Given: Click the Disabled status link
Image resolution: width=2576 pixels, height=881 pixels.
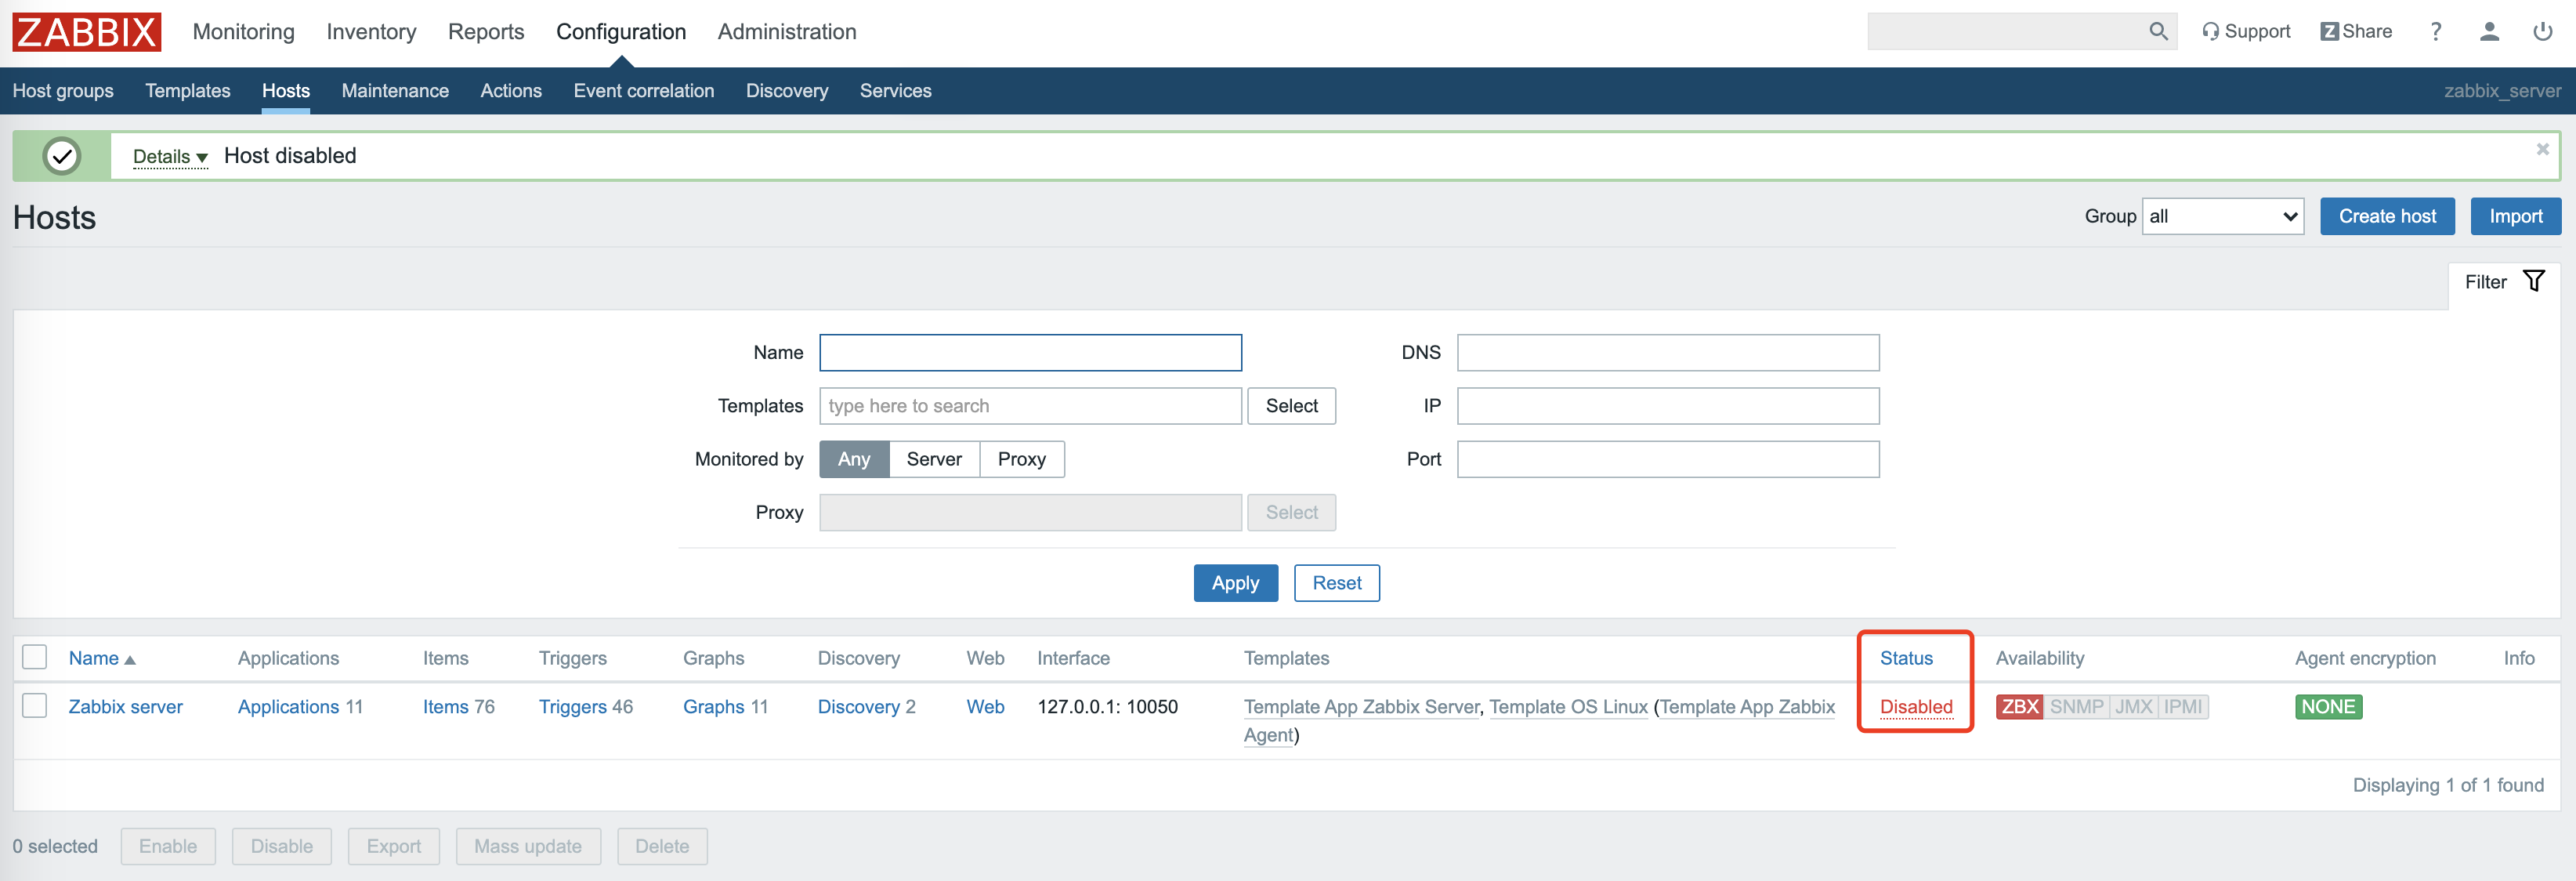Looking at the screenshot, I should tap(1916, 707).
